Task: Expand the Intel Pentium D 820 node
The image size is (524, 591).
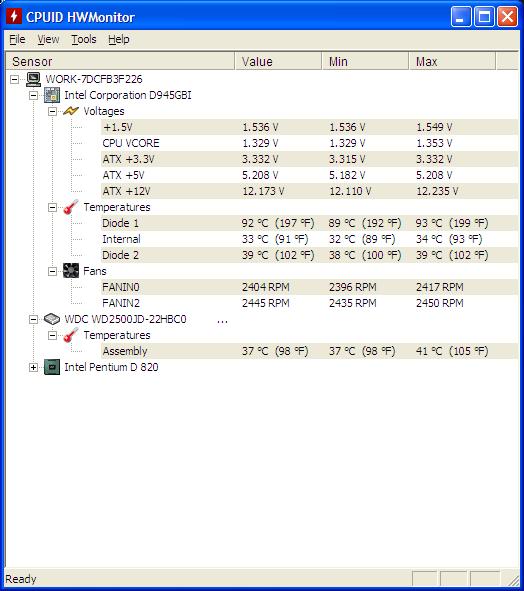Action: coord(34,367)
